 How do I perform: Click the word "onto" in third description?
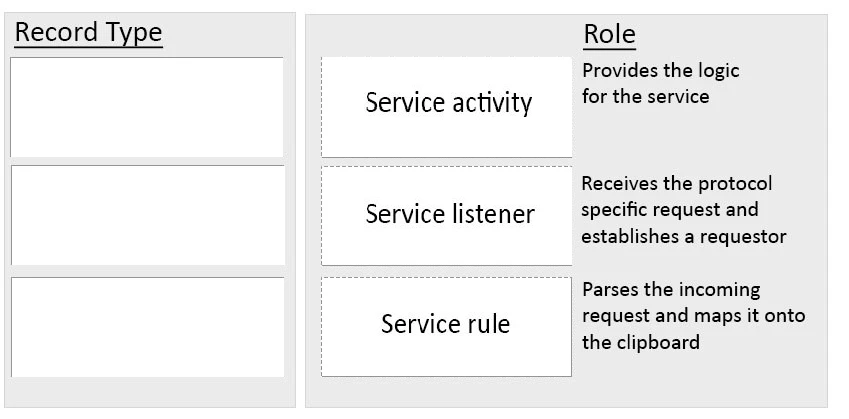[x=781, y=316]
